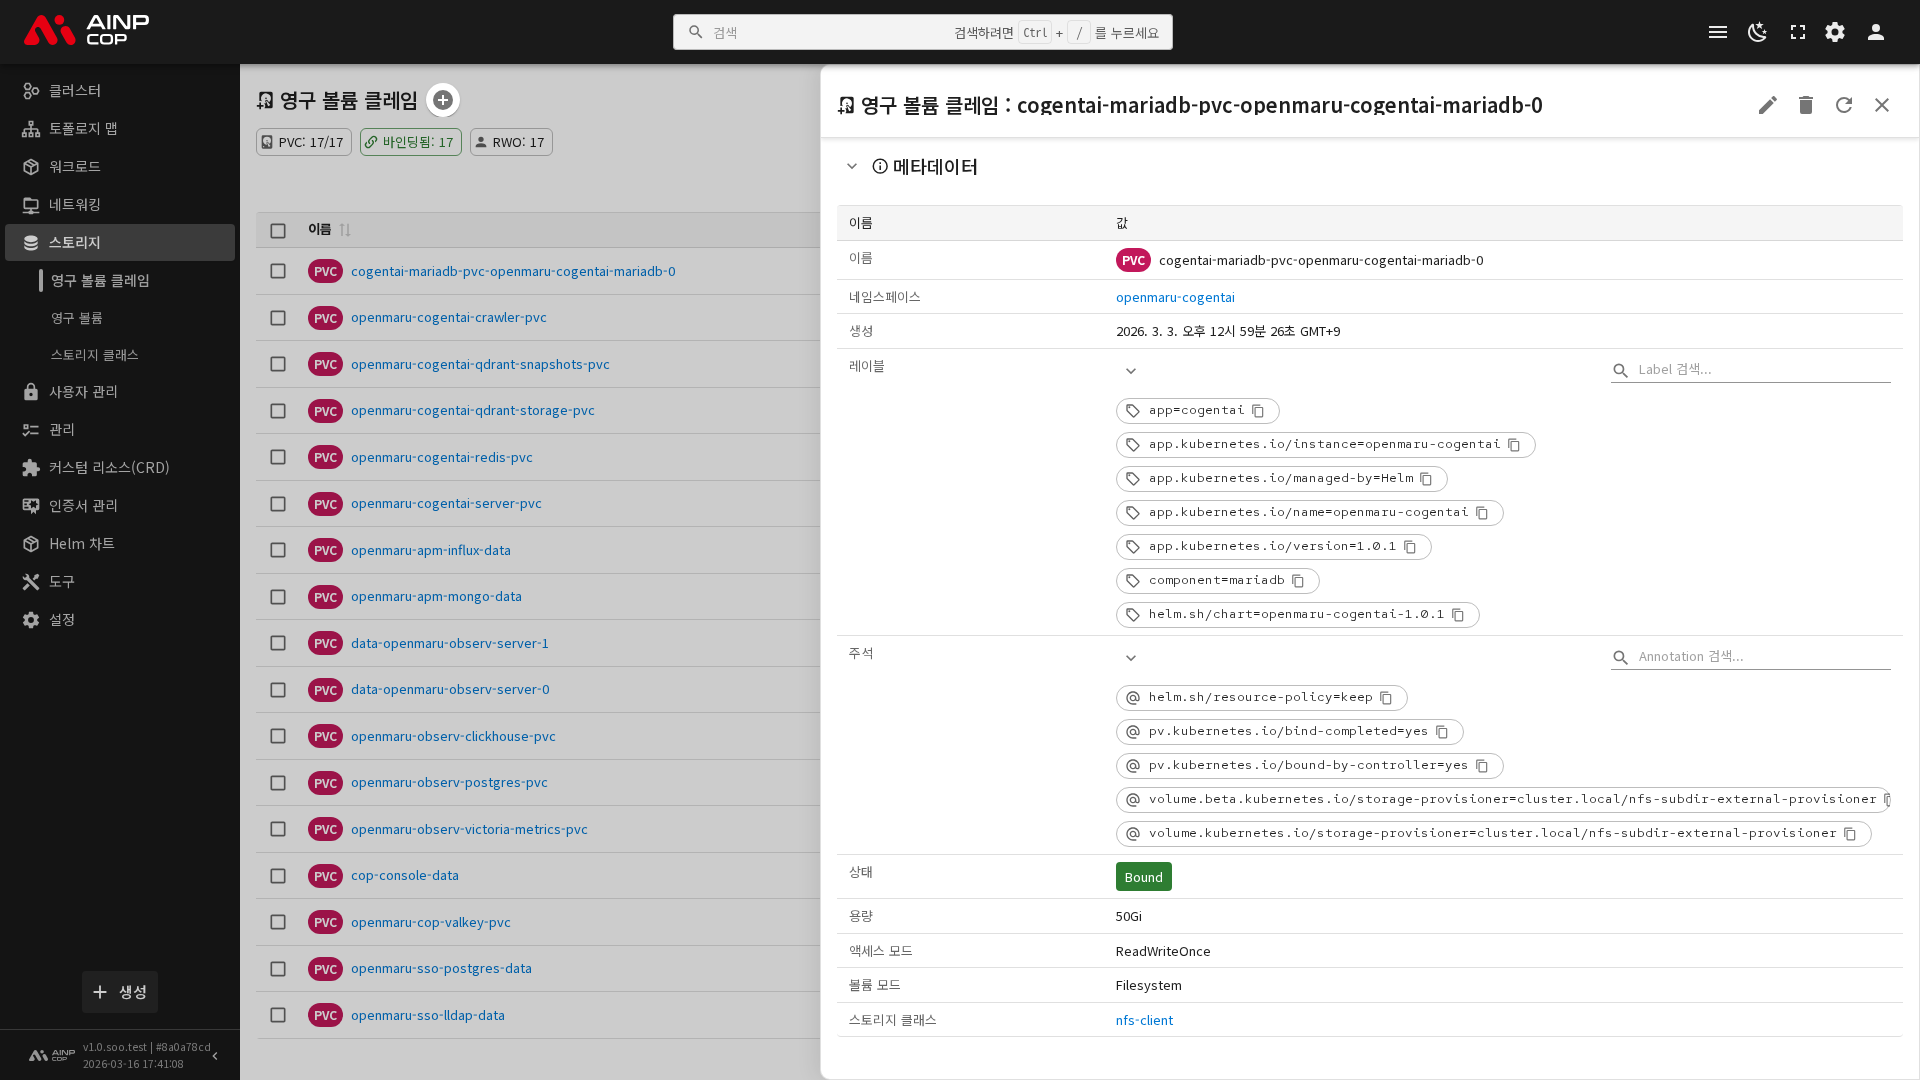Open the nfs-client storage class link

(x=1144, y=1020)
